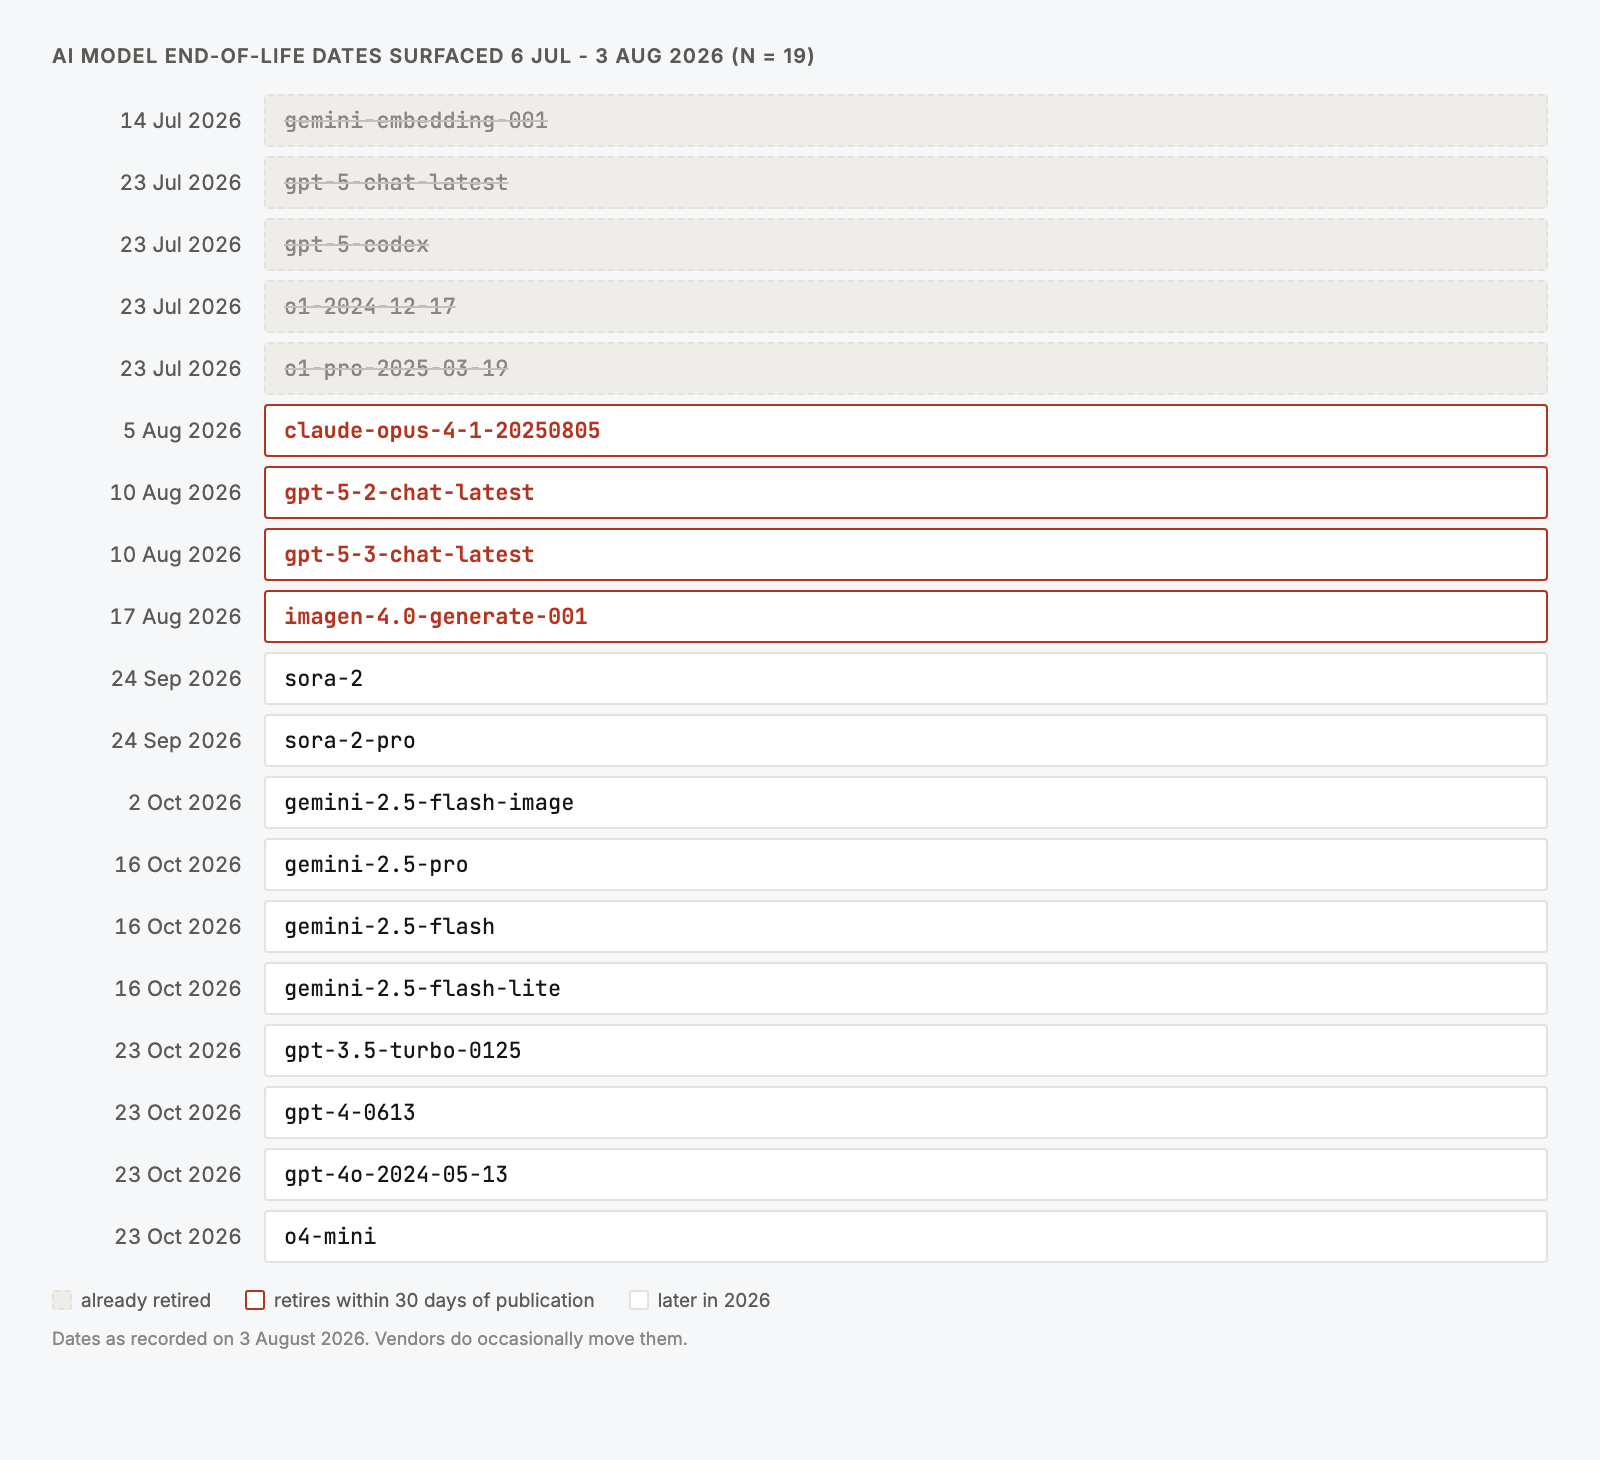Click the white 'later in 2026' legend swatch

[639, 1300]
